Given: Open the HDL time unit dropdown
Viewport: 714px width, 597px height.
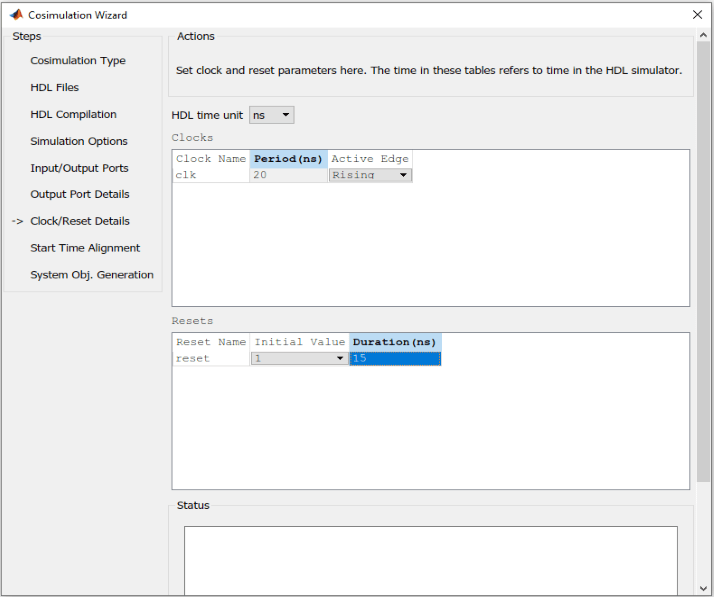Looking at the screenshot, I should click(x=272, y=115).
